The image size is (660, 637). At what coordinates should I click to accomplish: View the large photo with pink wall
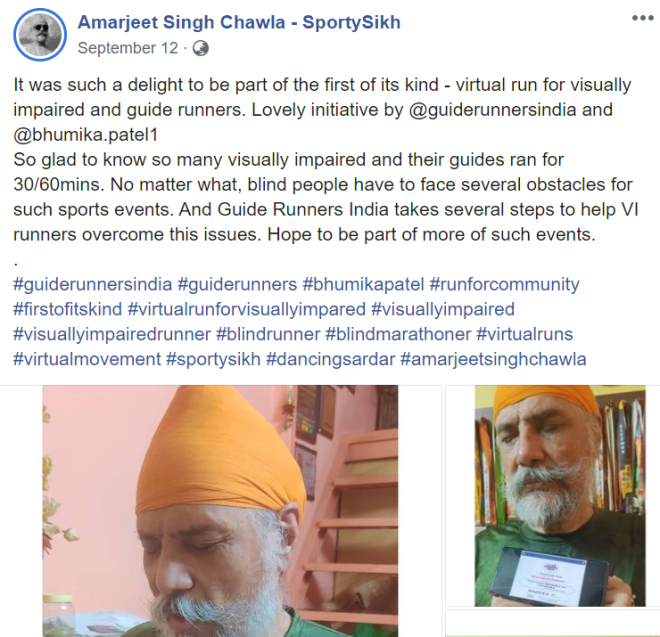click(220, 511)
